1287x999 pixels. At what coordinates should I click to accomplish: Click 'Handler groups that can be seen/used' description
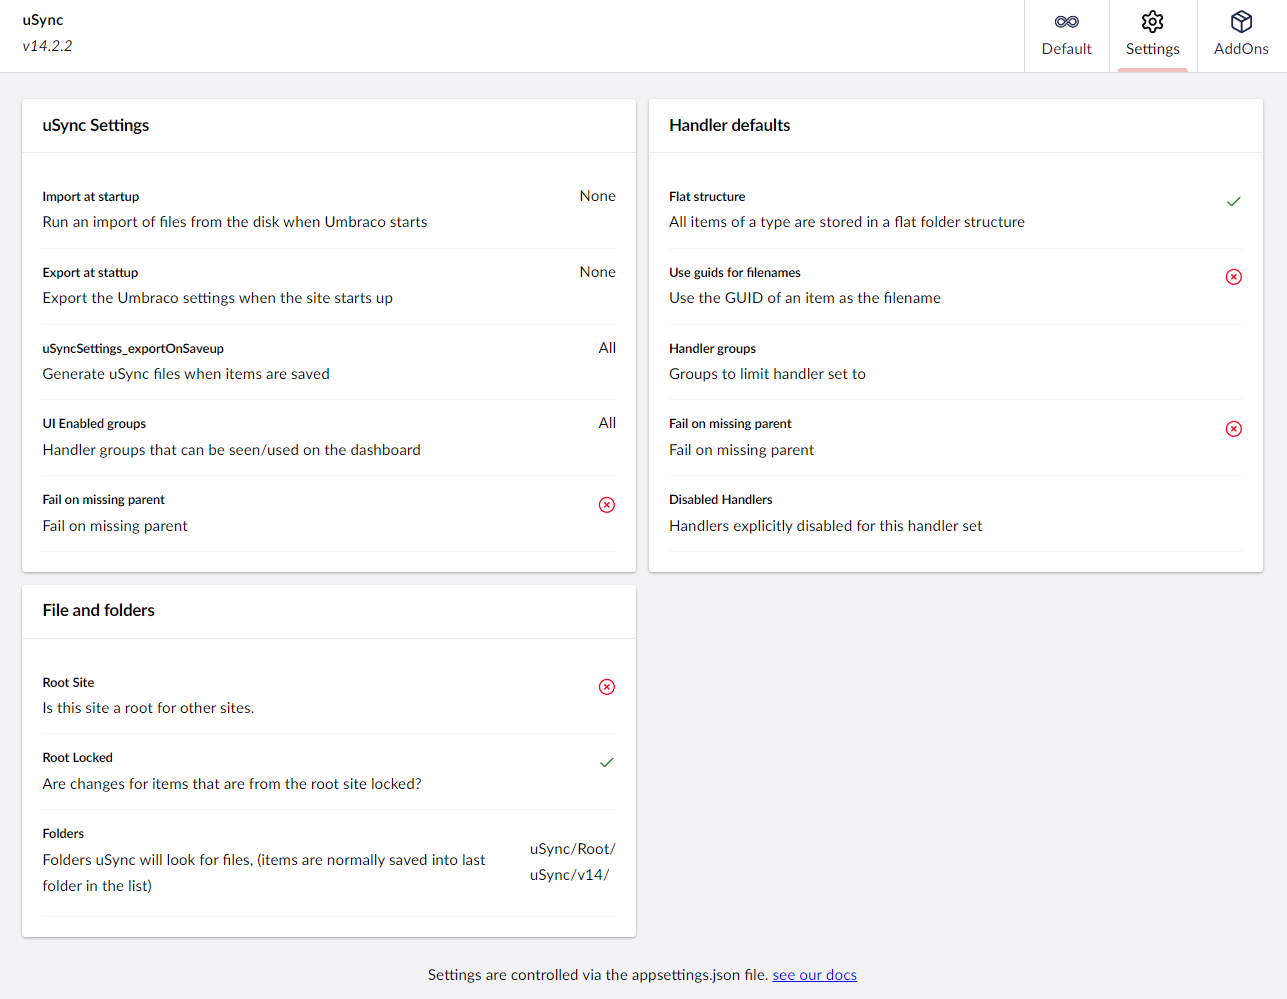point(231,450)
